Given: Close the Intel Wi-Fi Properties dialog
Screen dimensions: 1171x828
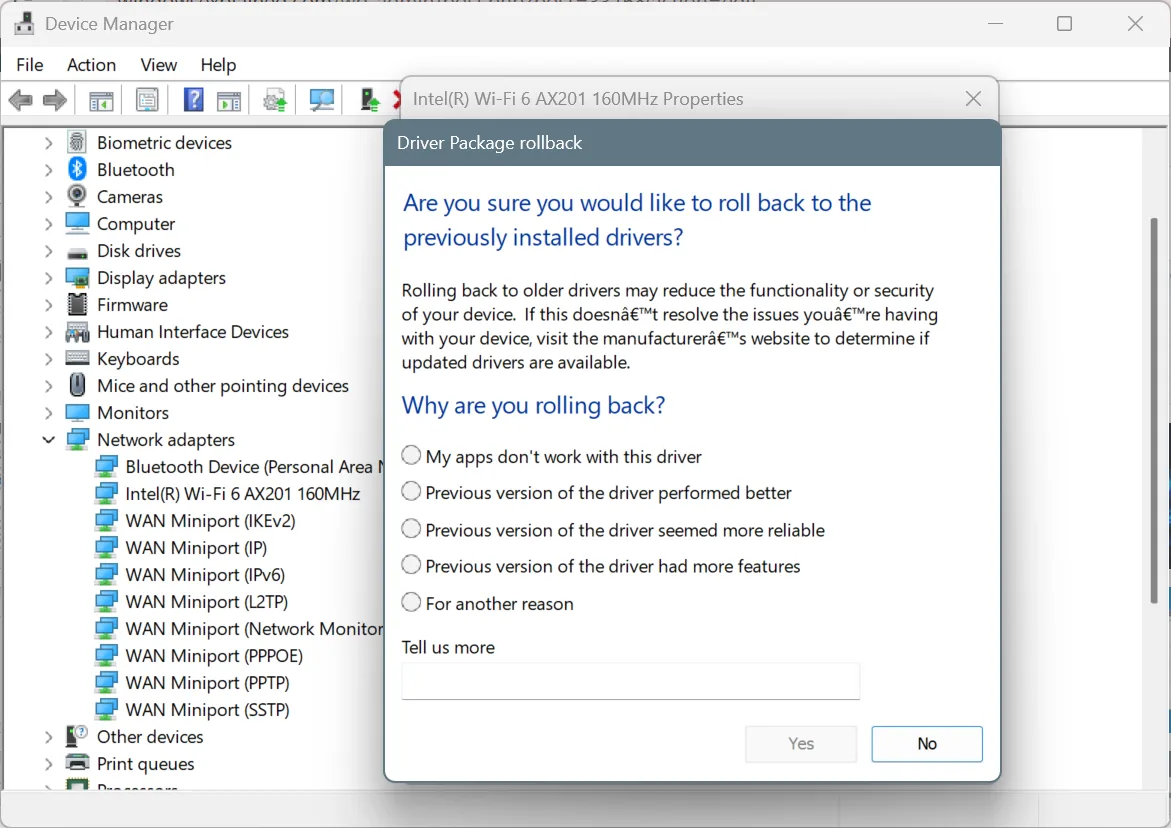Looking at the screenshot, I should [x=973, y=99].
